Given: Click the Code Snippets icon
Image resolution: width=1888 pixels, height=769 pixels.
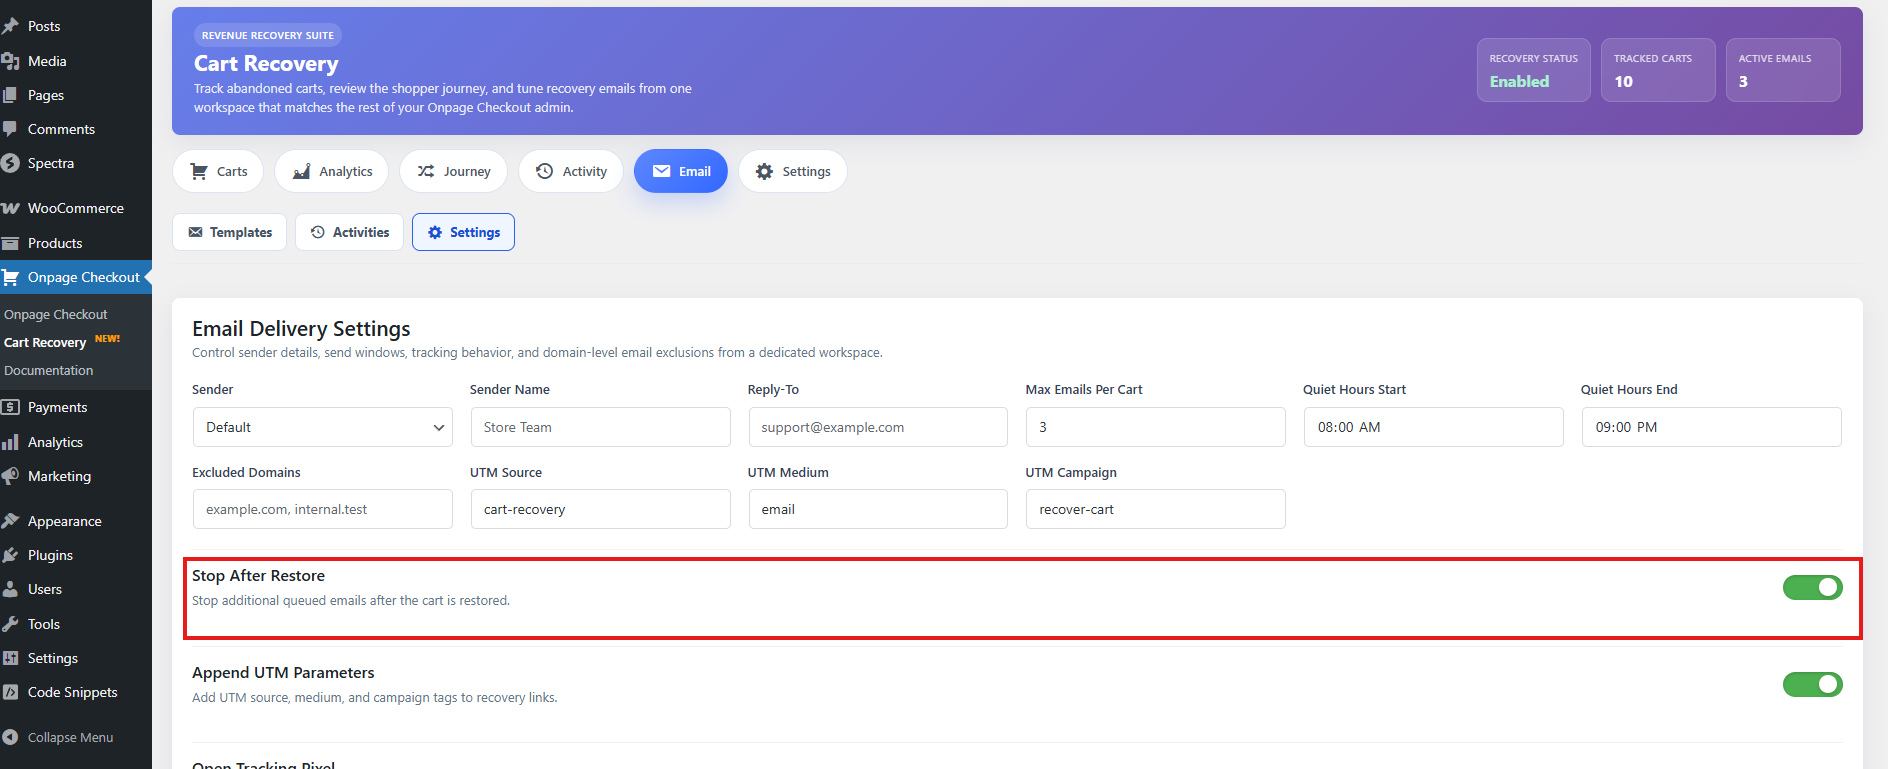Looking at the screenshot, I should tap(10, 692).
